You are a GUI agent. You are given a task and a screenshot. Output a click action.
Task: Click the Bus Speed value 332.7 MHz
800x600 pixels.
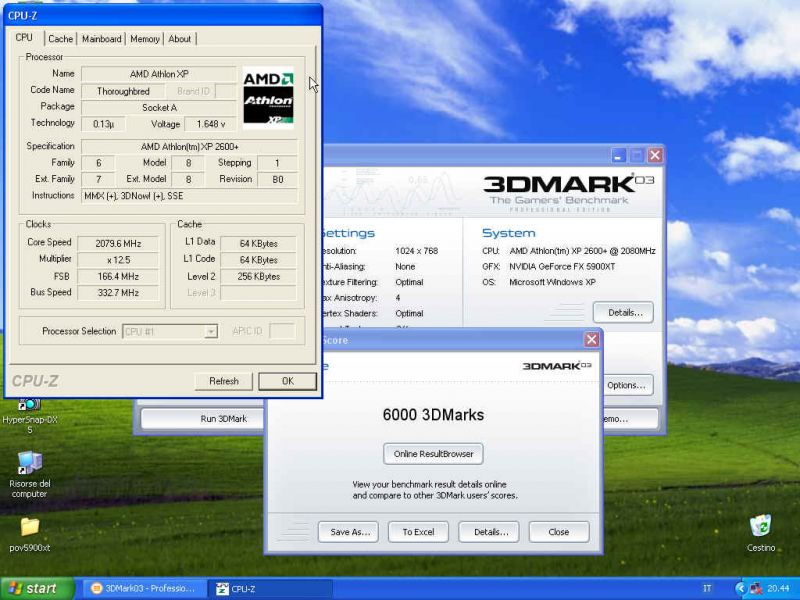(x=118, y=293)
